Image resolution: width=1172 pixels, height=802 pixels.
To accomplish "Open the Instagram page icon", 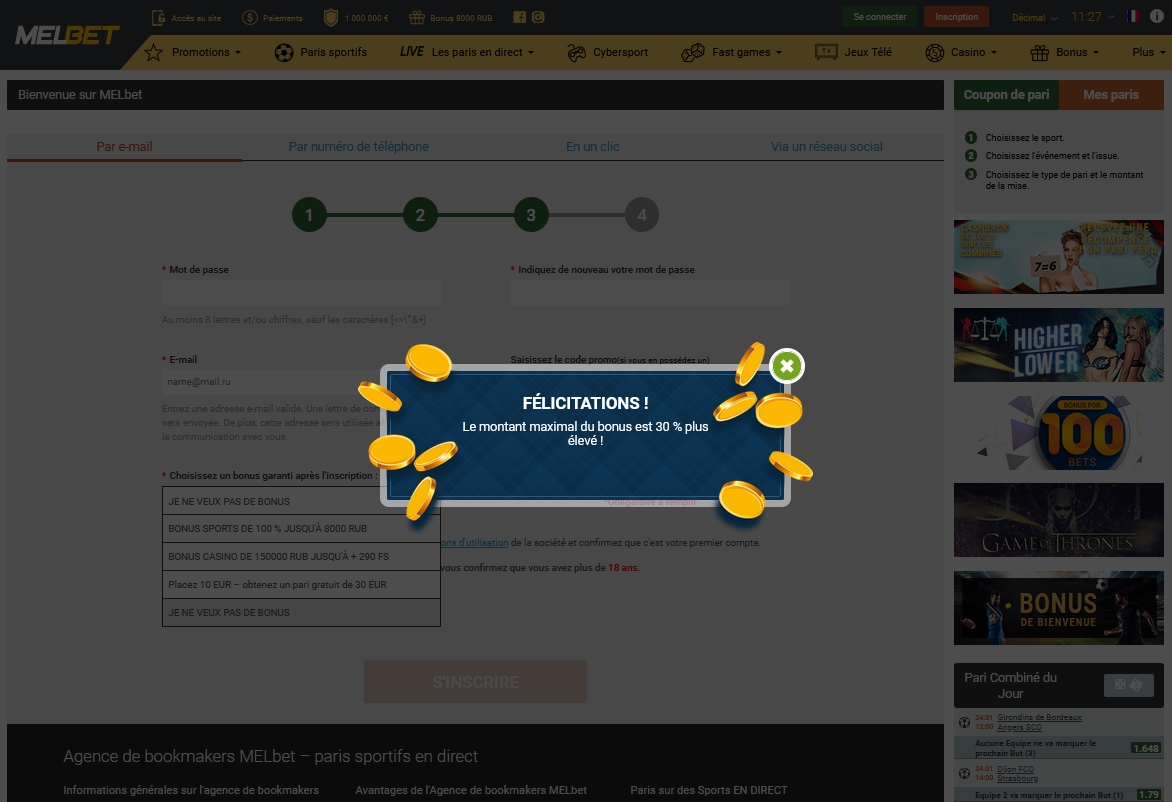I will point(538,17).
